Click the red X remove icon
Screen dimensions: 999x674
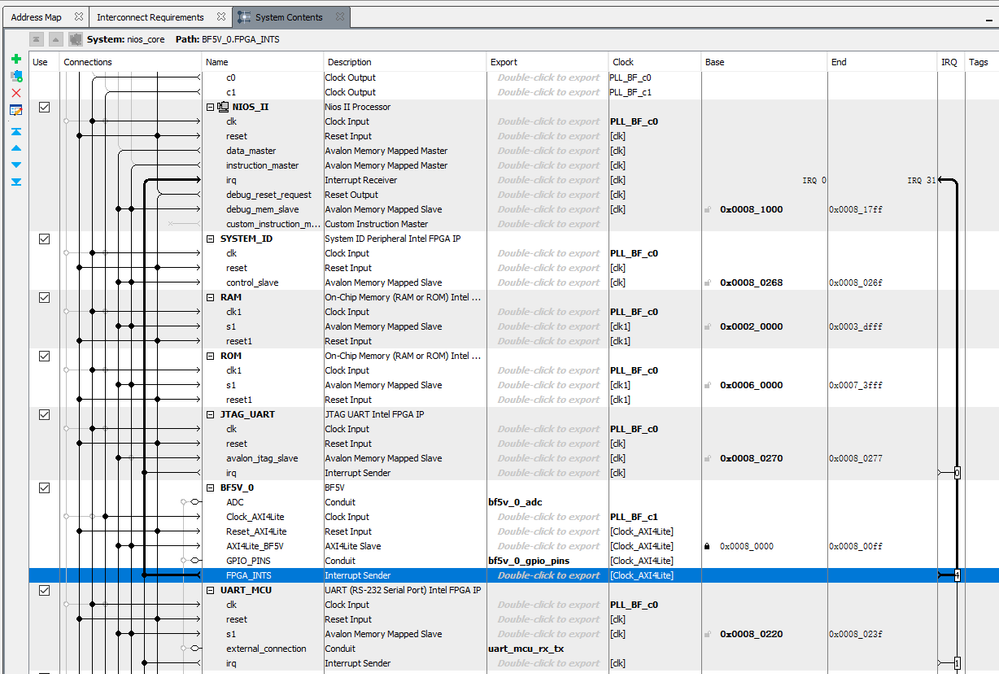coord(16,92)
